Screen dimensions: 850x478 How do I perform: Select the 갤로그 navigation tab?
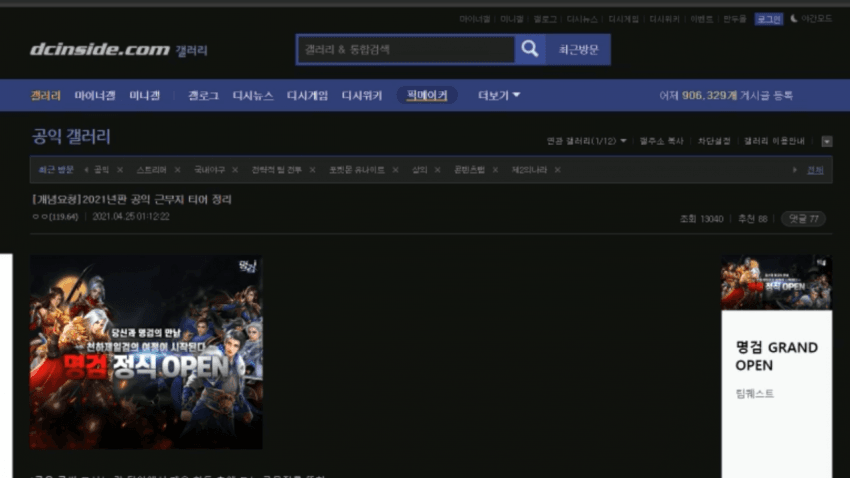click(203, 95)
